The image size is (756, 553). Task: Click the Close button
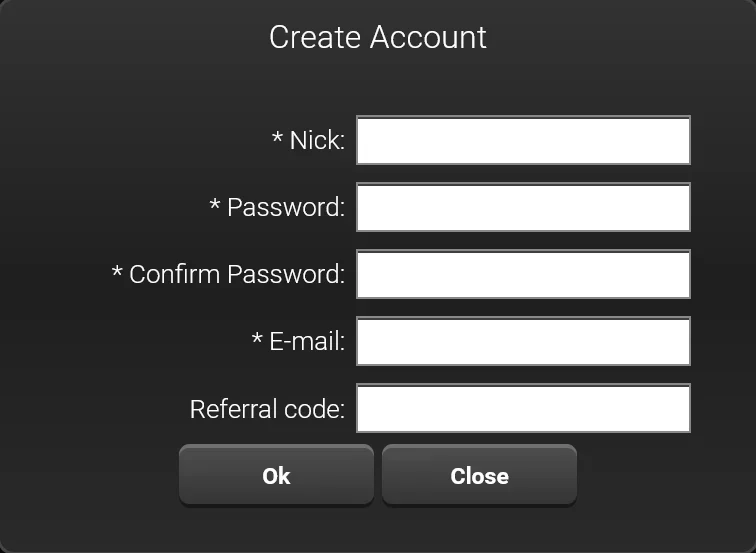click(479, 476)
